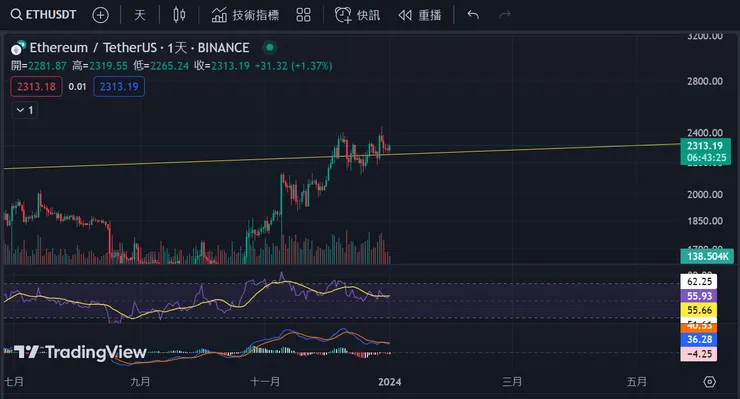Click the change value +31.32 (+1.37%)

coord(294,66)
